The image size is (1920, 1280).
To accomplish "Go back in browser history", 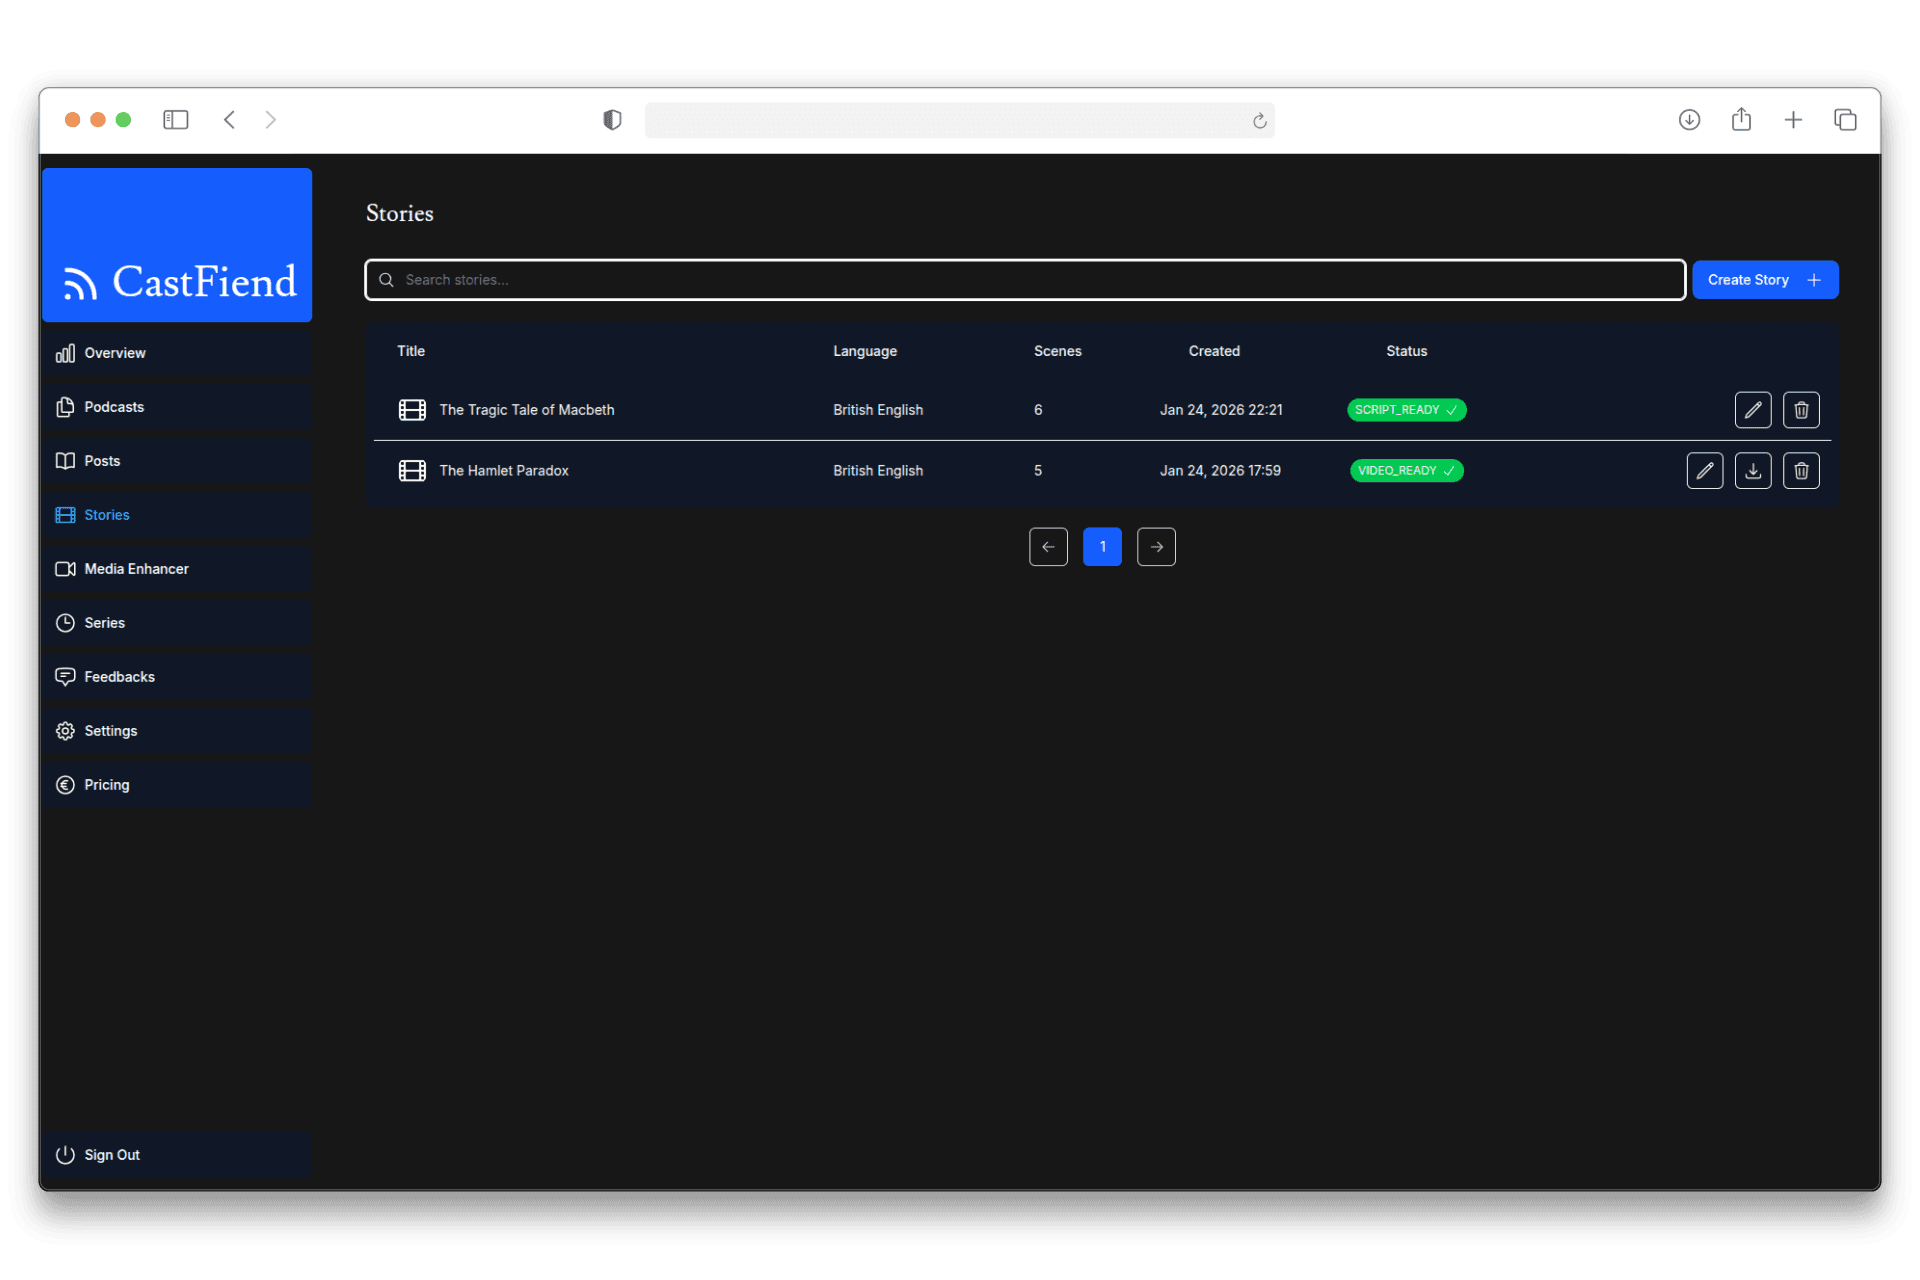I will click(229, 120).
